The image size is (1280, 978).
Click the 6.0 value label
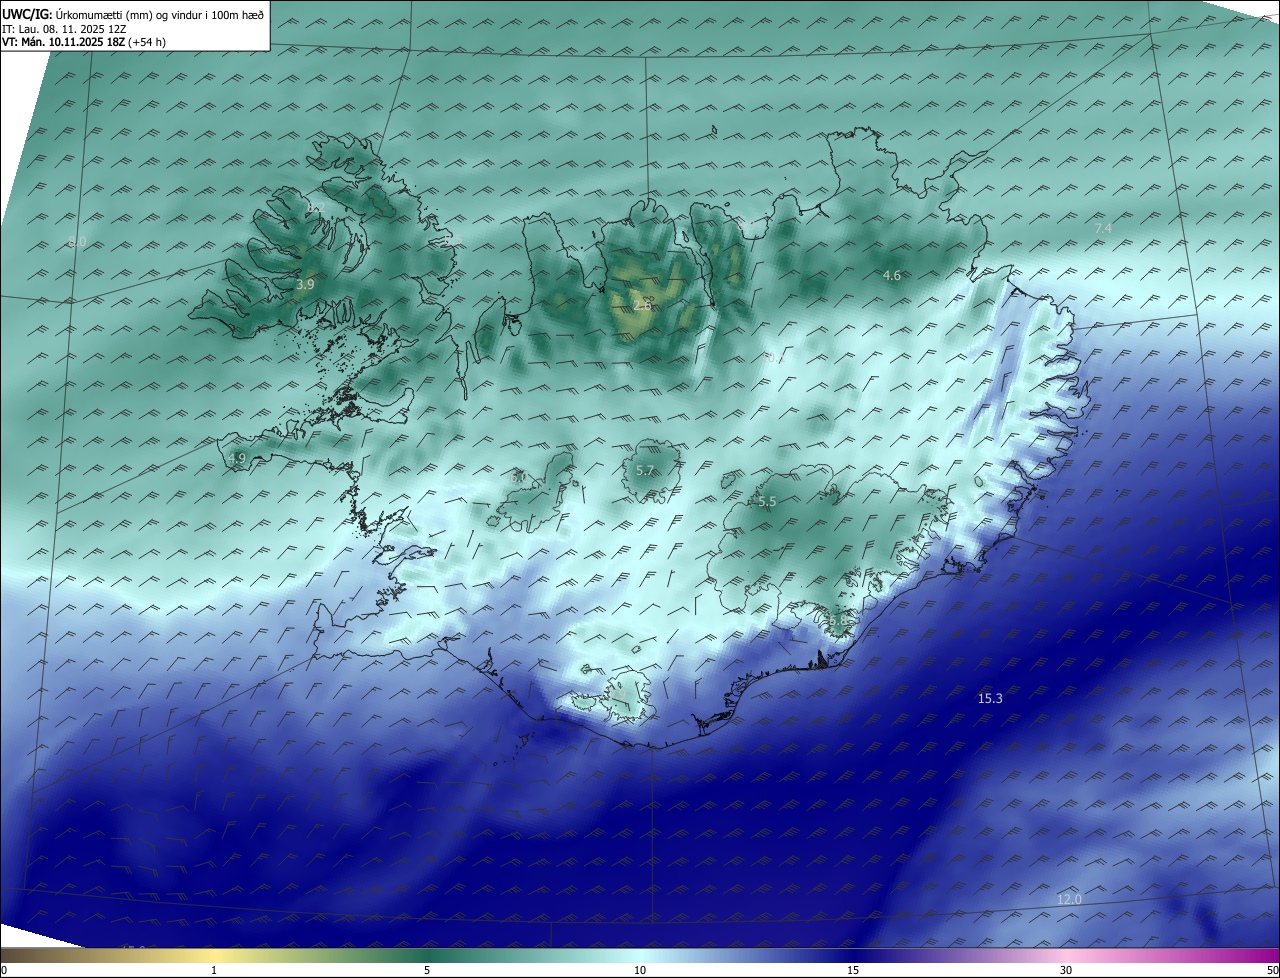(x=518, y=478)
